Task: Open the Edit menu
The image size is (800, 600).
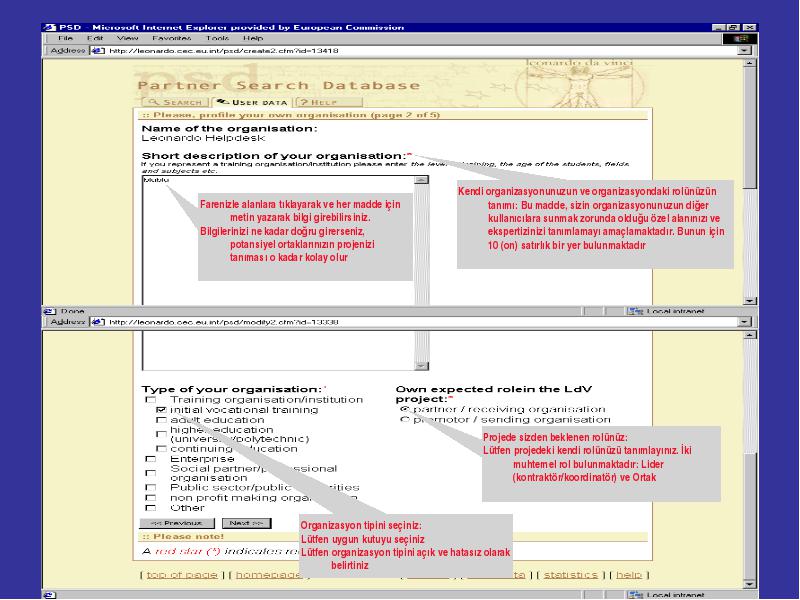Action: coord(95,38)
